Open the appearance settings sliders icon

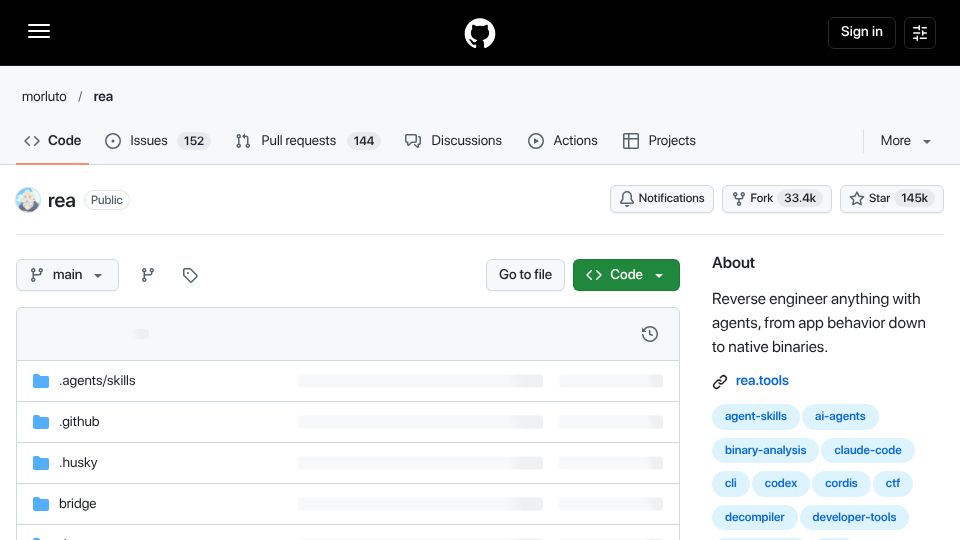[x=920, y=33]
